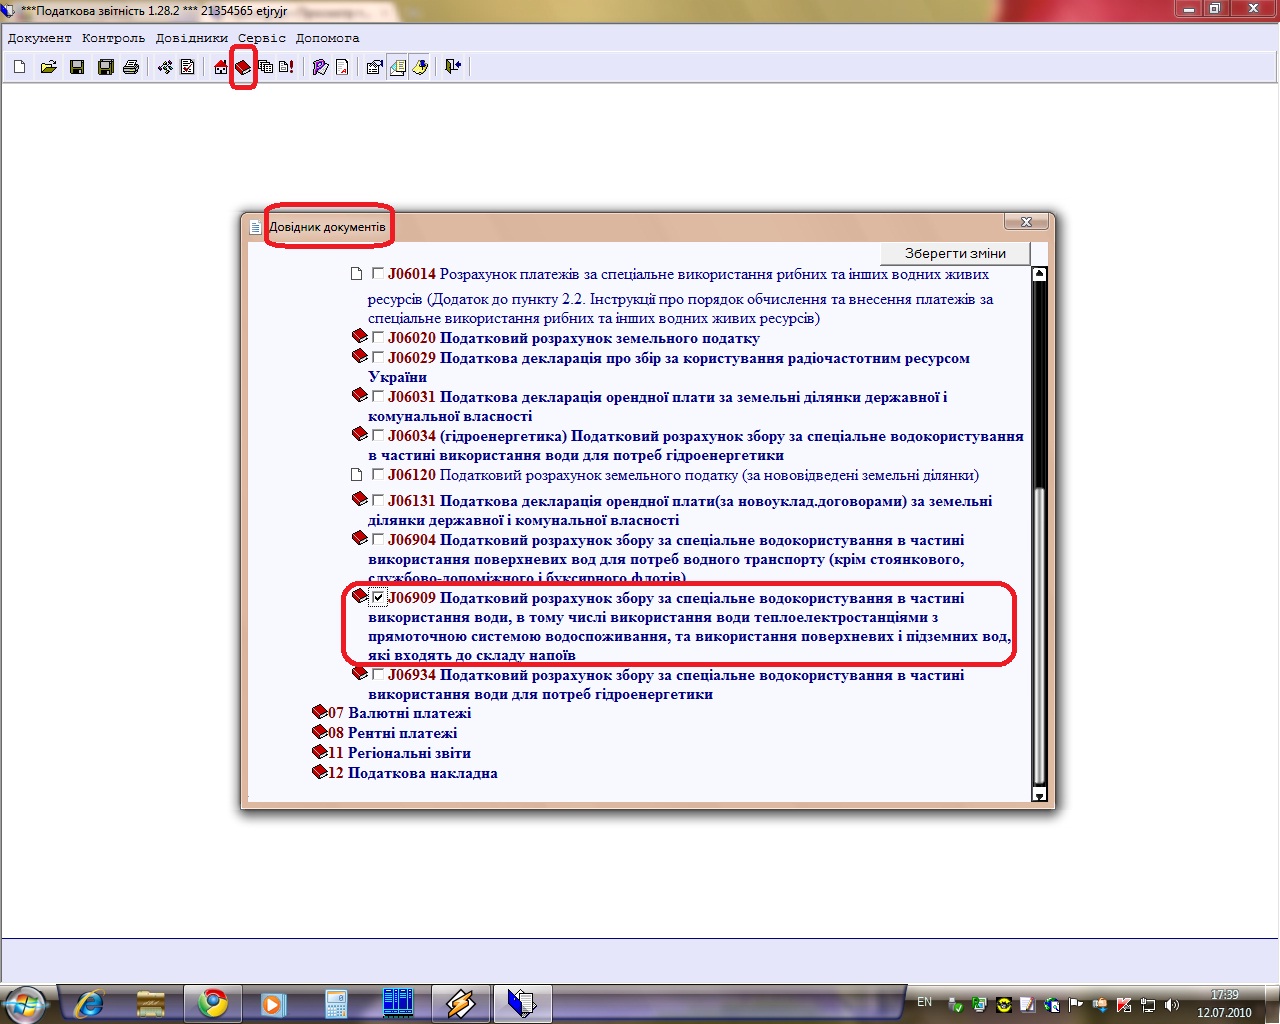Close the Довідник документів dialog

pos(1026,222)
